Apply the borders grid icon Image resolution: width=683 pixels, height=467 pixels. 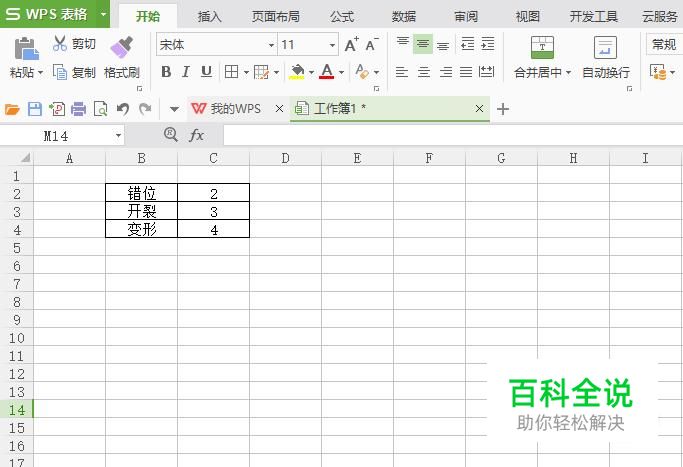231,72
